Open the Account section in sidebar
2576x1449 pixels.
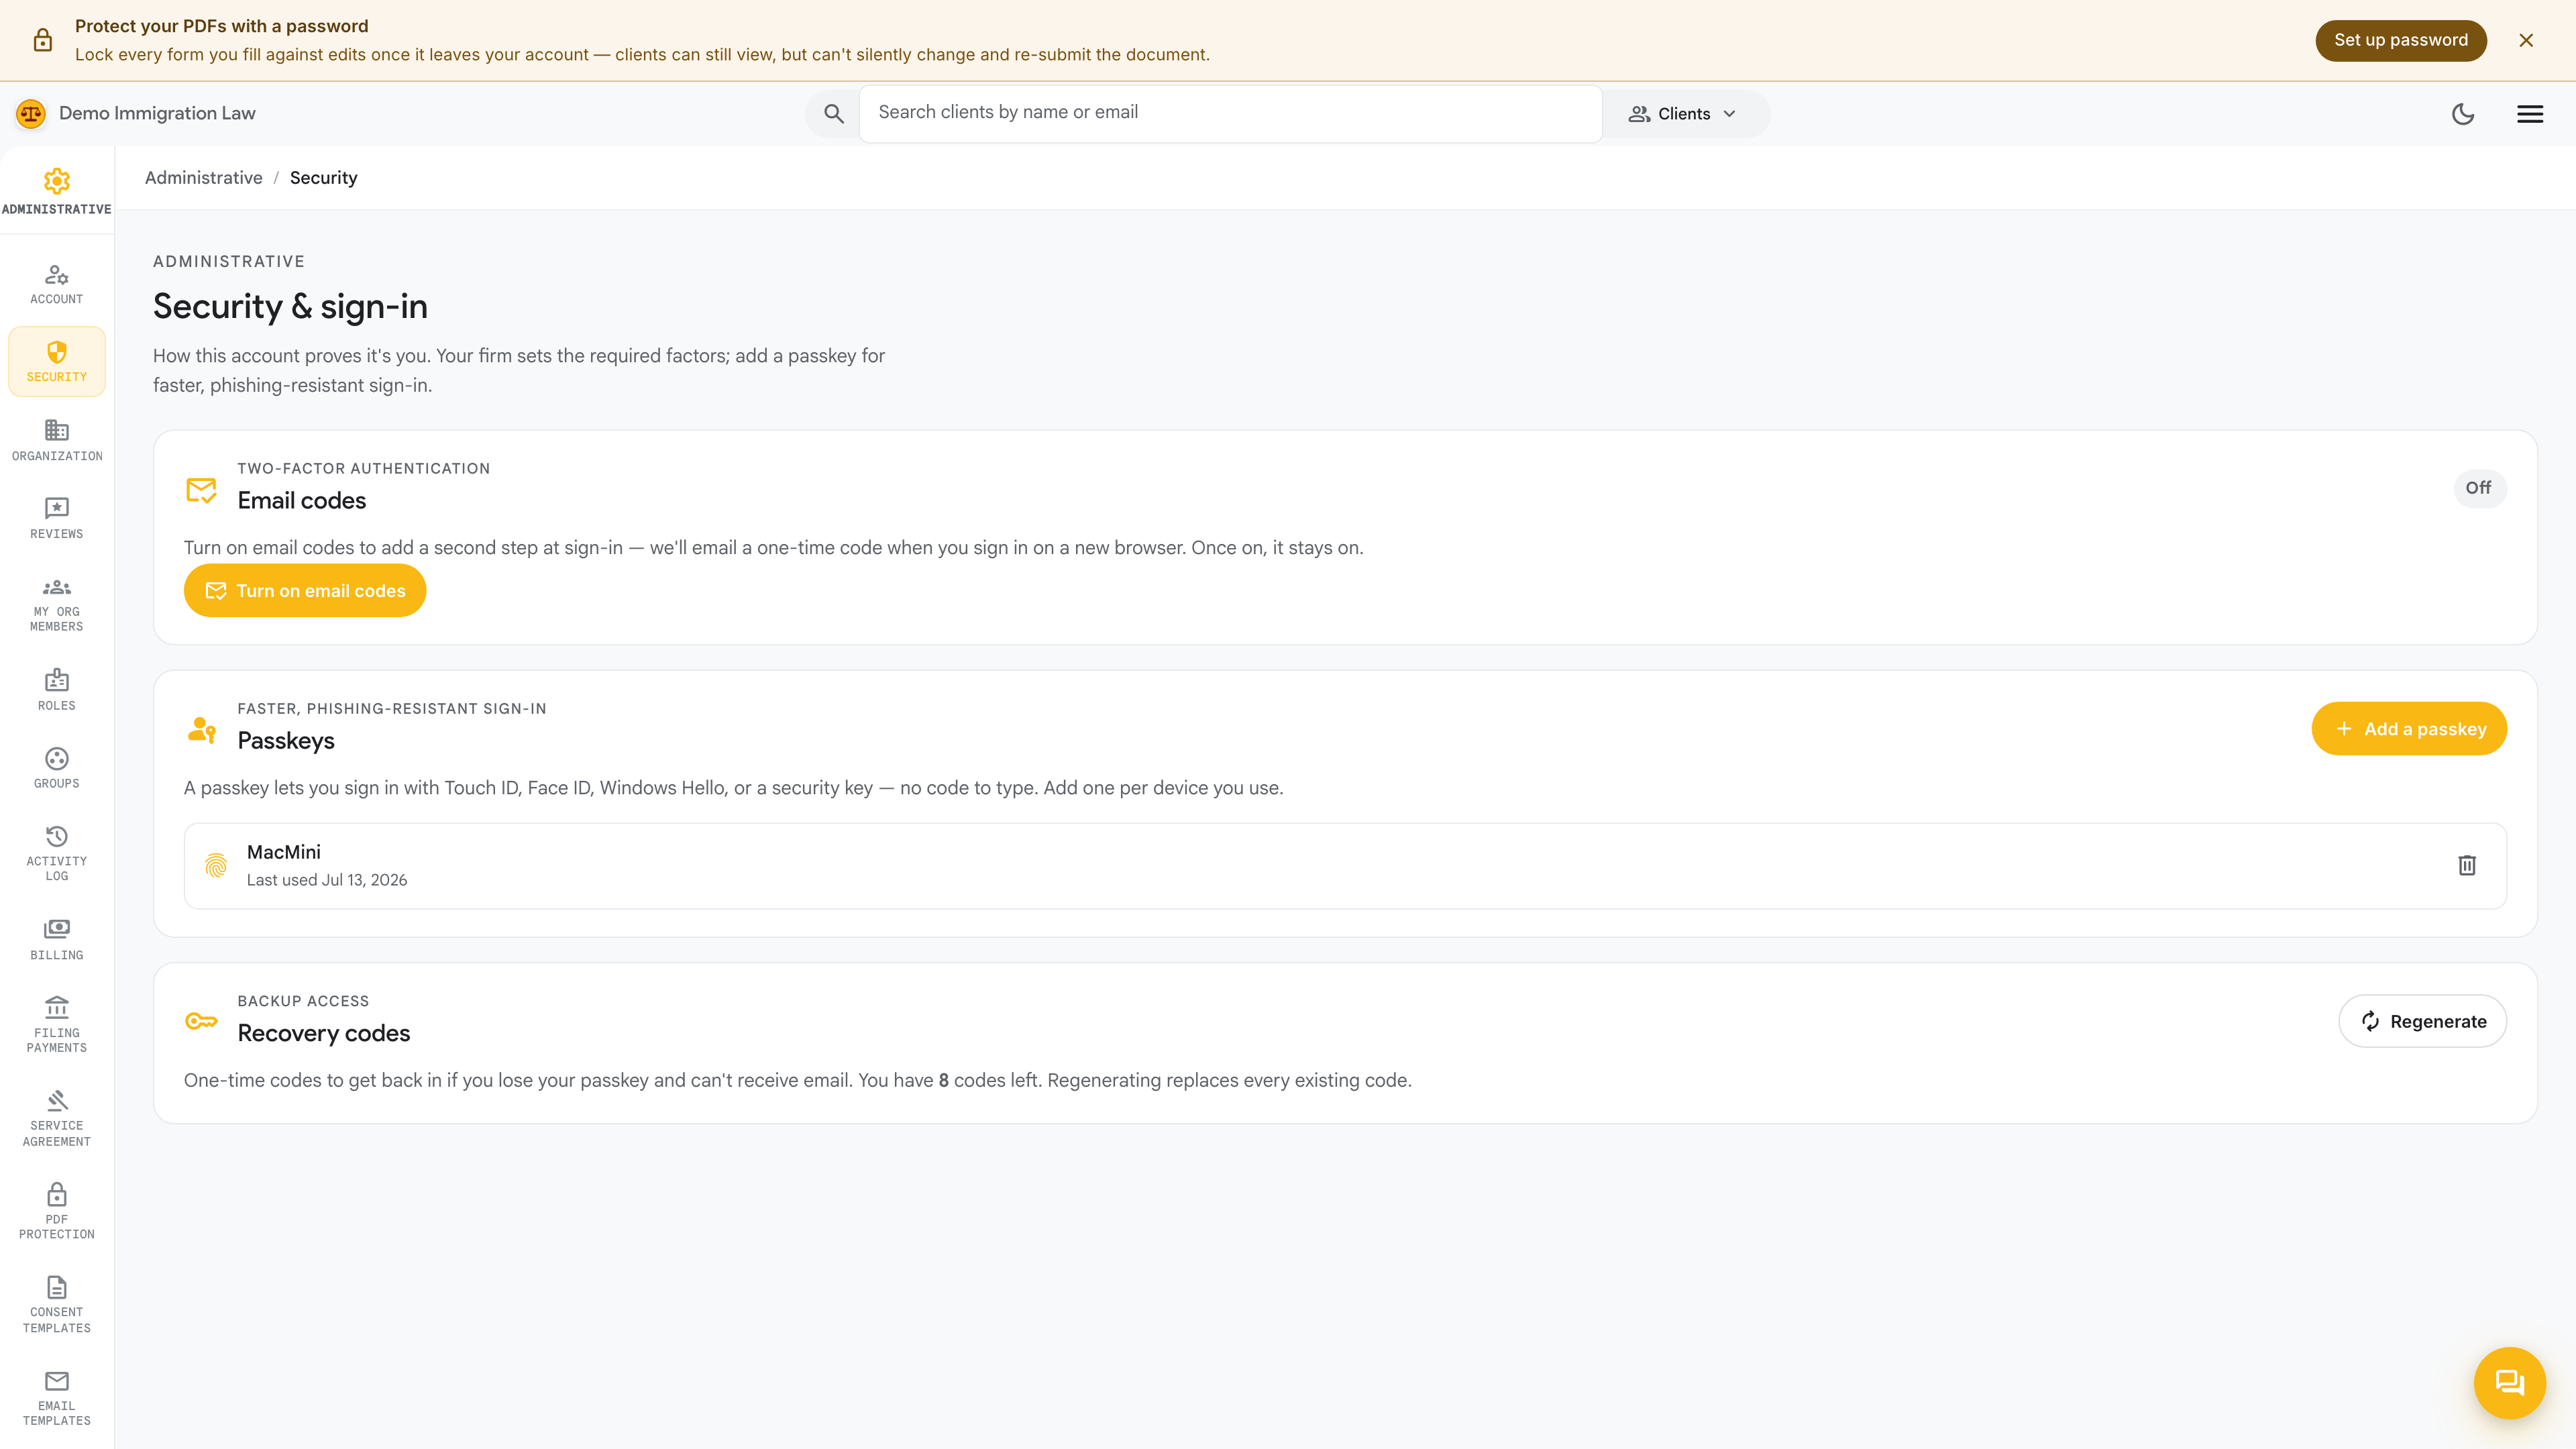click(x=57, y=284)
